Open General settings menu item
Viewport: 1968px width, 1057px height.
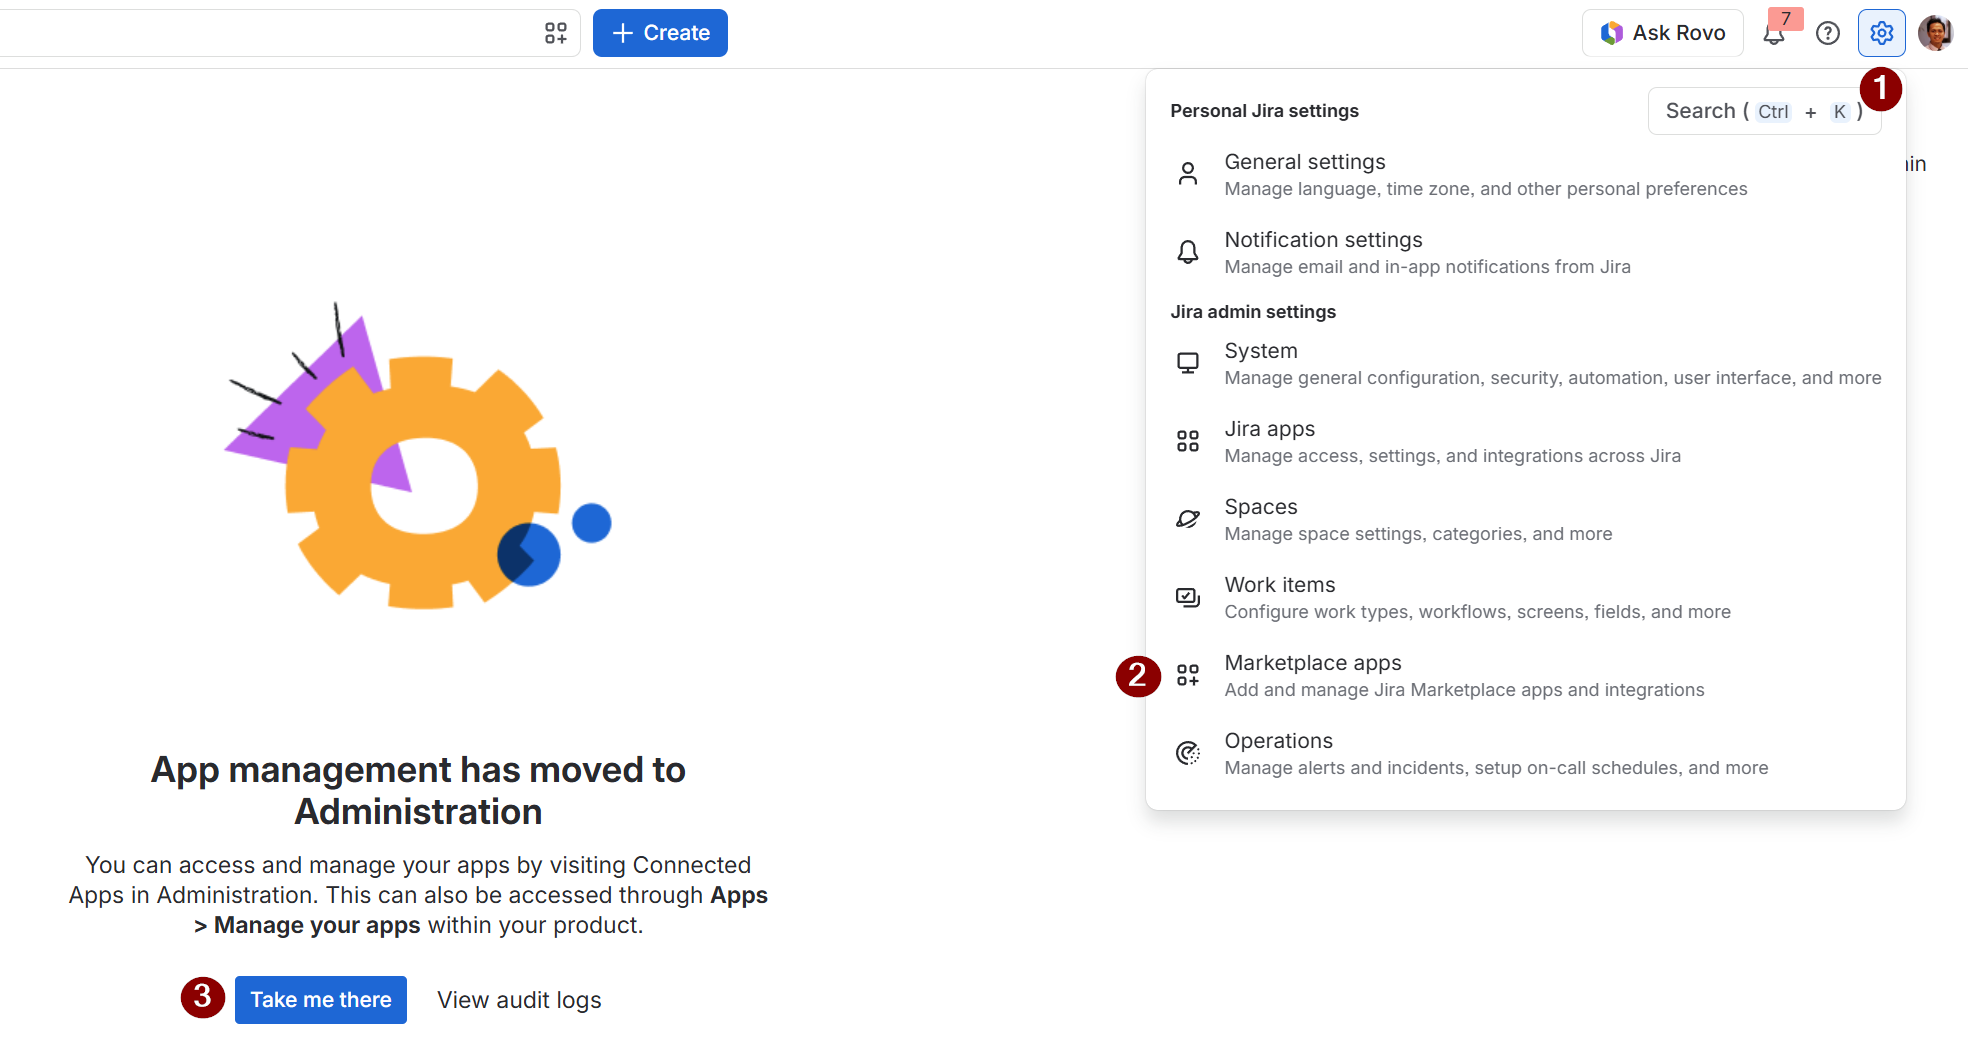pyautogui.click(x=1525, y=175)
